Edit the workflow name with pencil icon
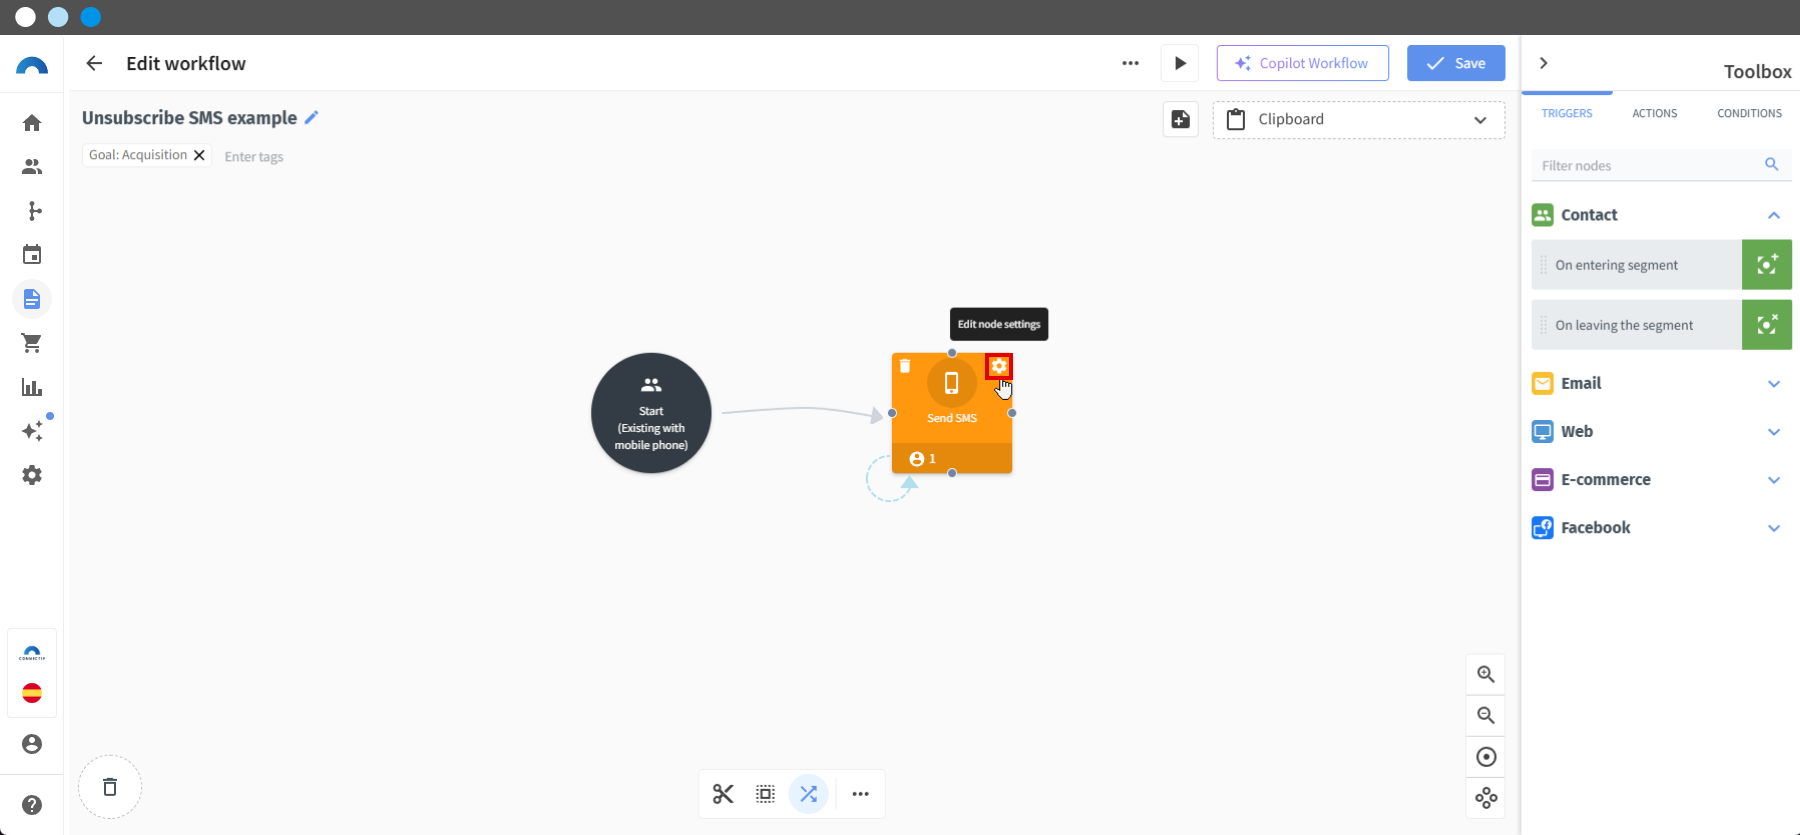The height and width of the screenshot is (835, 1800). click(312, 117)
